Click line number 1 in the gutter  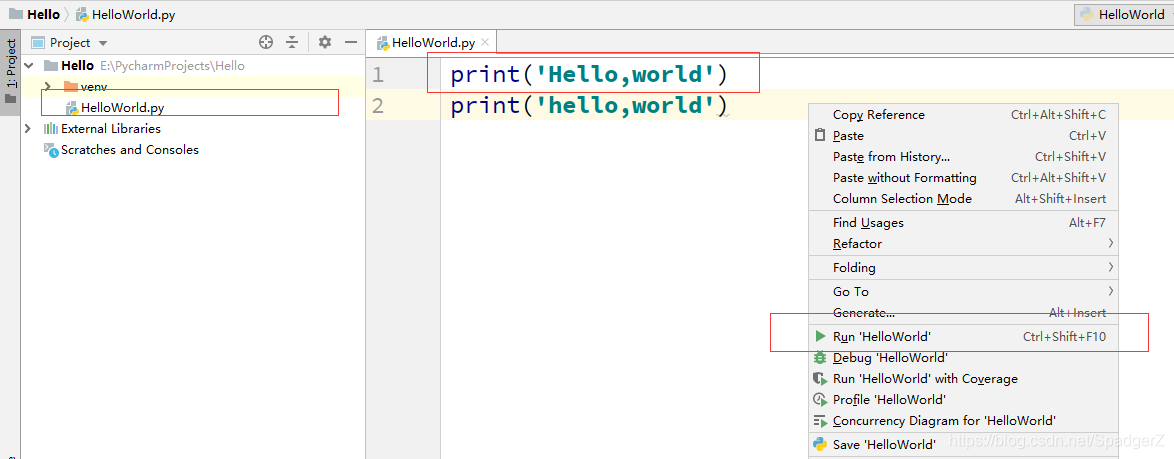point(377,75)
